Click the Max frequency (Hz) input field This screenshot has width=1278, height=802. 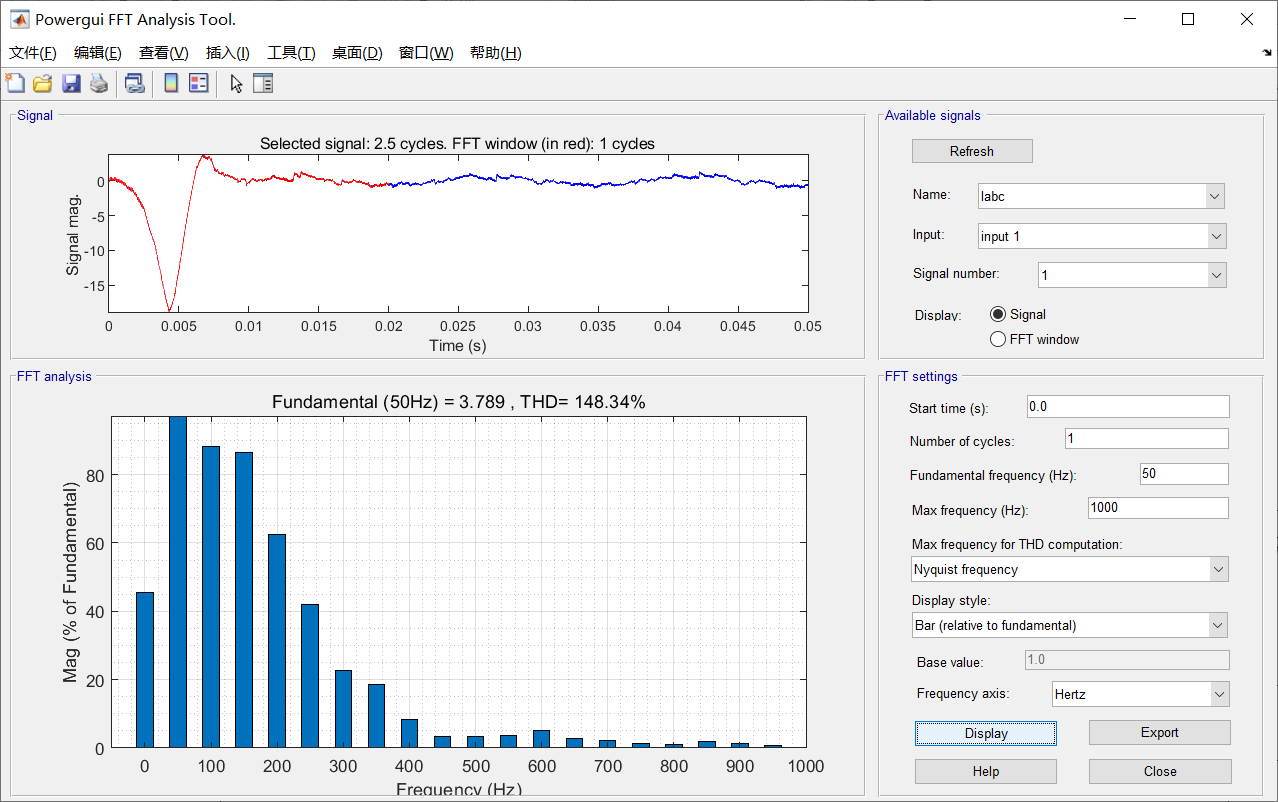pos(1158,508)
